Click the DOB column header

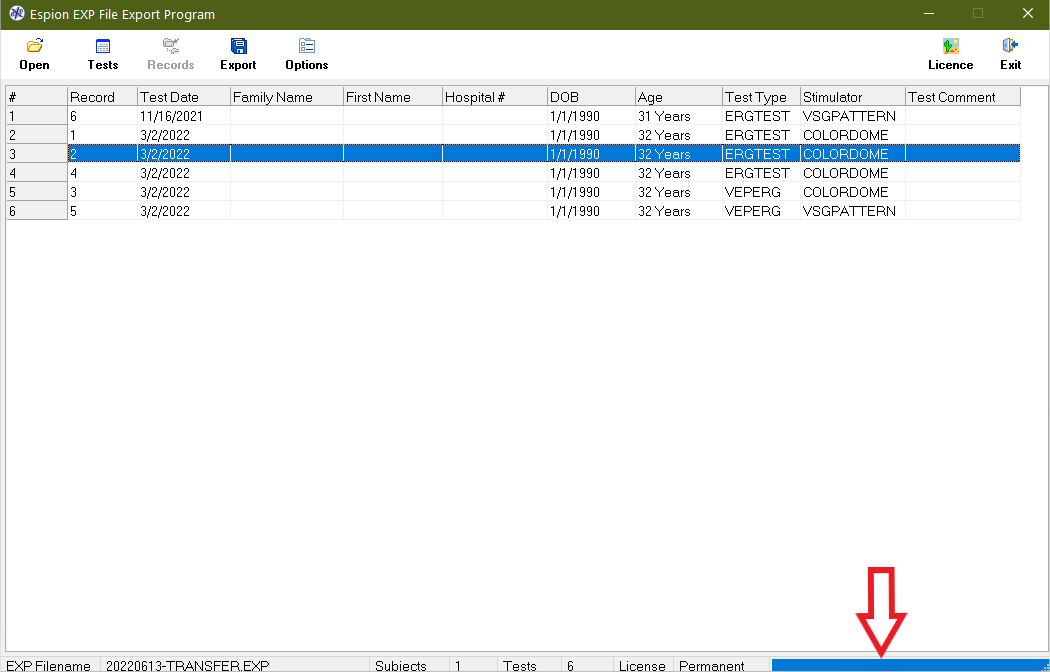[x=591, y=97]
